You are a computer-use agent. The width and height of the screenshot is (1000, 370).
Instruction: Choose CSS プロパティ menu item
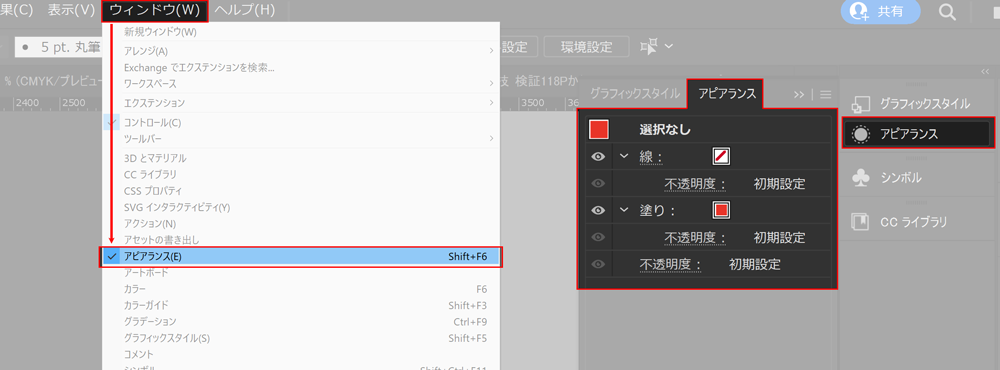tap(300, 191)
